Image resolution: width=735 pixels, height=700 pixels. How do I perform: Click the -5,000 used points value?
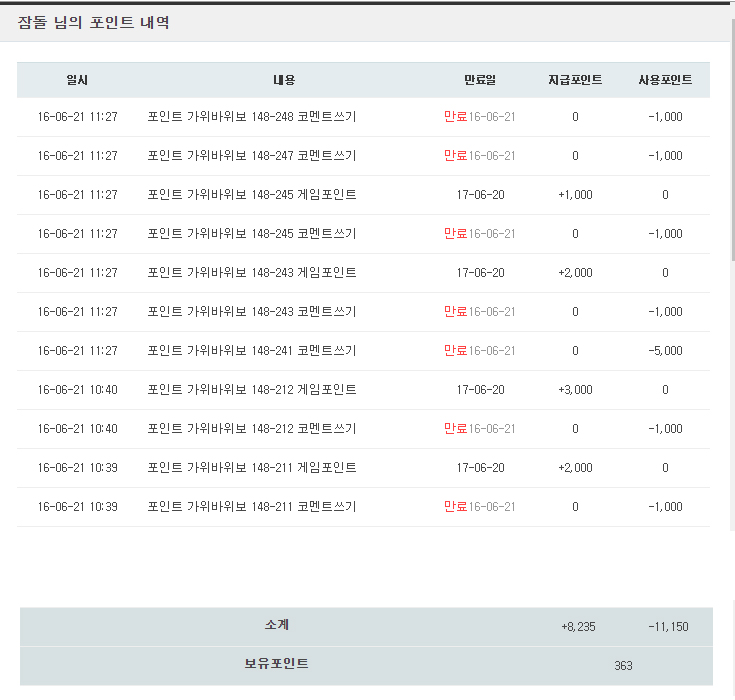click(665, 351)
